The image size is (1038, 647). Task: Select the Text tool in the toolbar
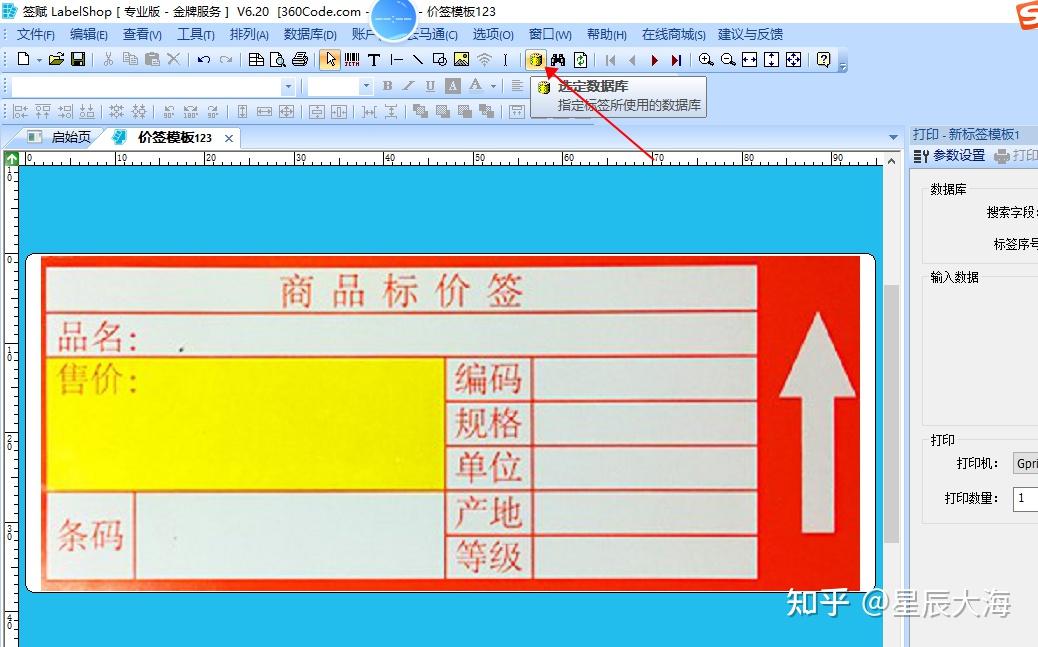(x=375, y=59)
